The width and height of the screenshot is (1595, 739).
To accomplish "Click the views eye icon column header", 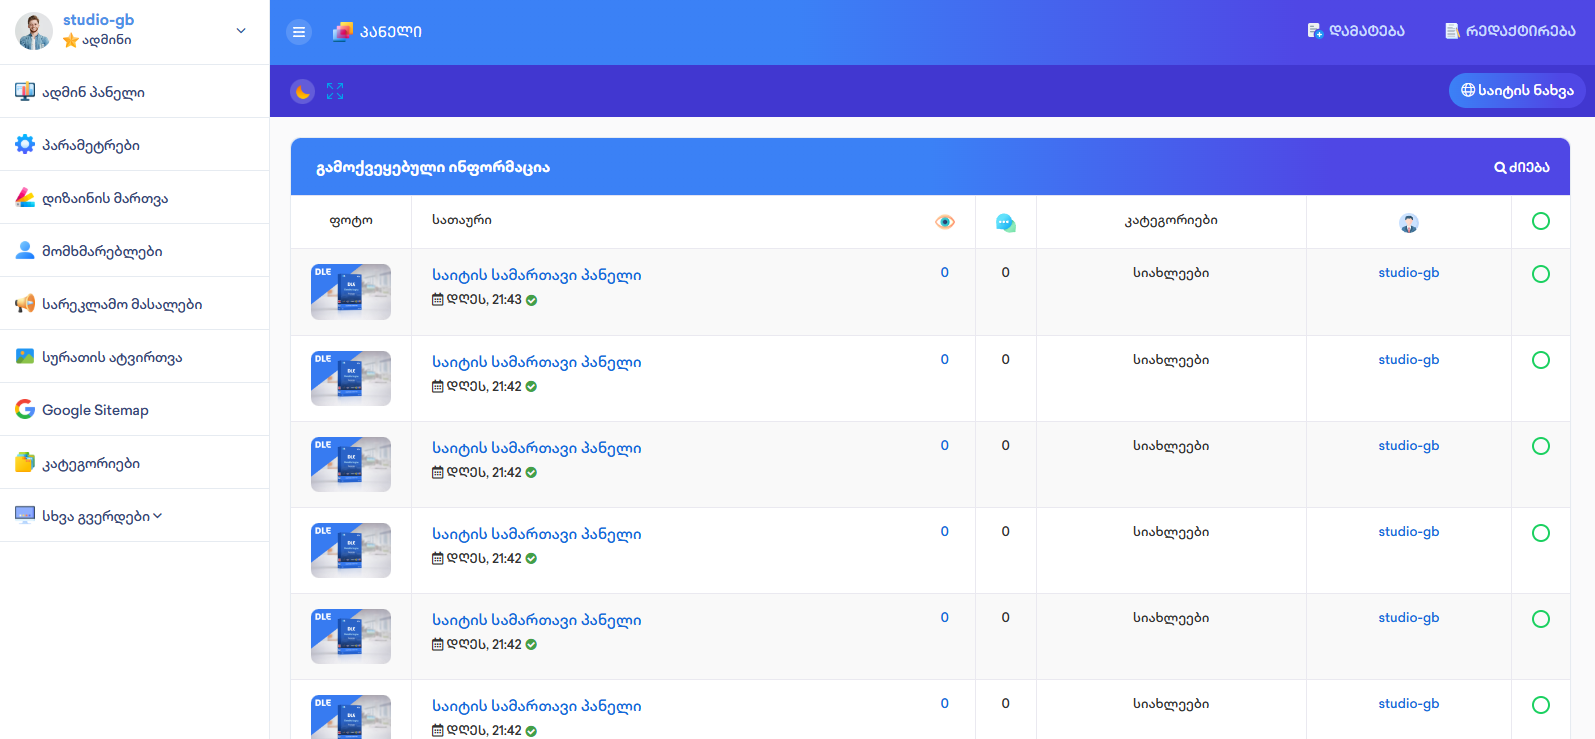I will (x=944, y=222).
